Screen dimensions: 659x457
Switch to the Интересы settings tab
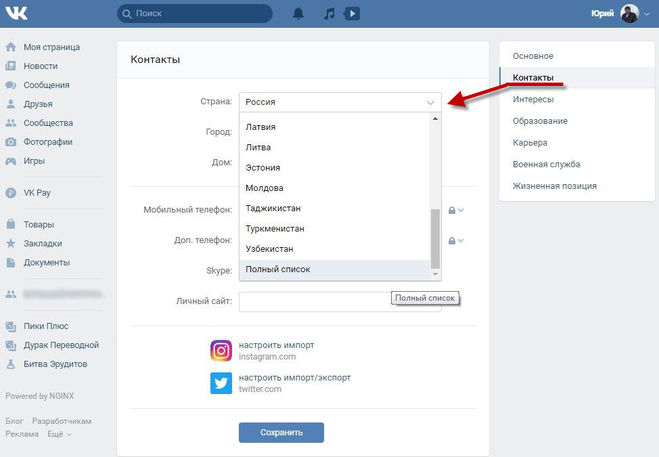coord(533,99)
